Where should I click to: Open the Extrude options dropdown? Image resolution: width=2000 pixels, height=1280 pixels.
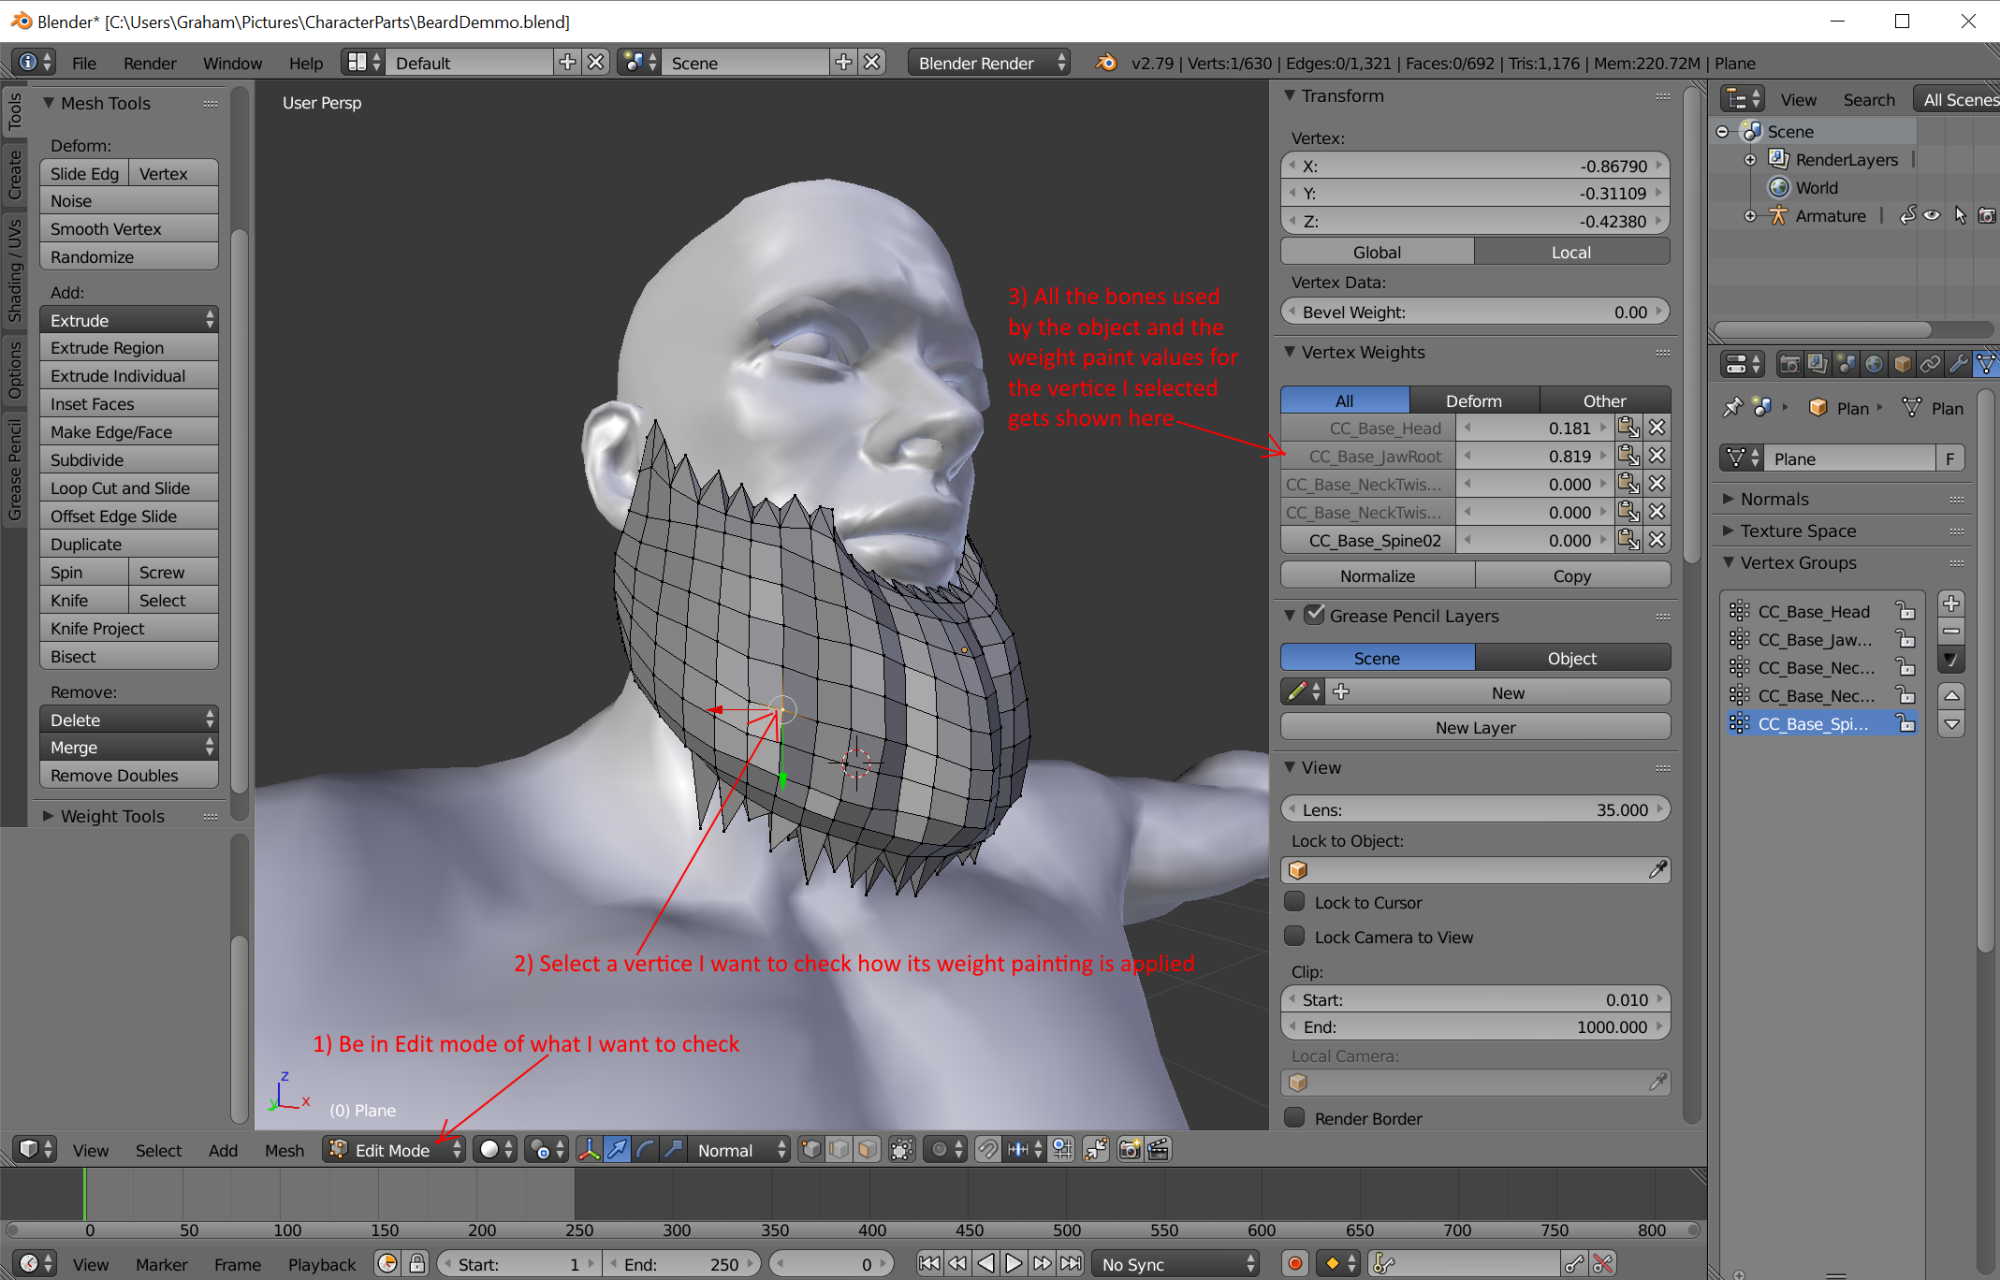click(129, 320)
